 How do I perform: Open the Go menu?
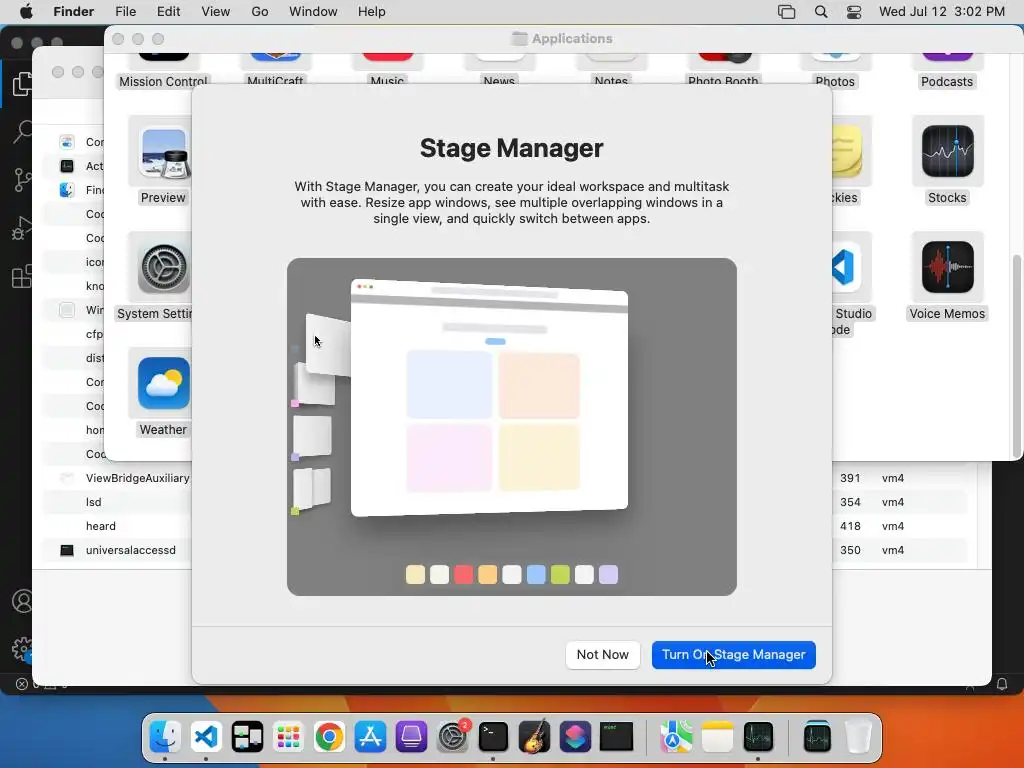259,12
